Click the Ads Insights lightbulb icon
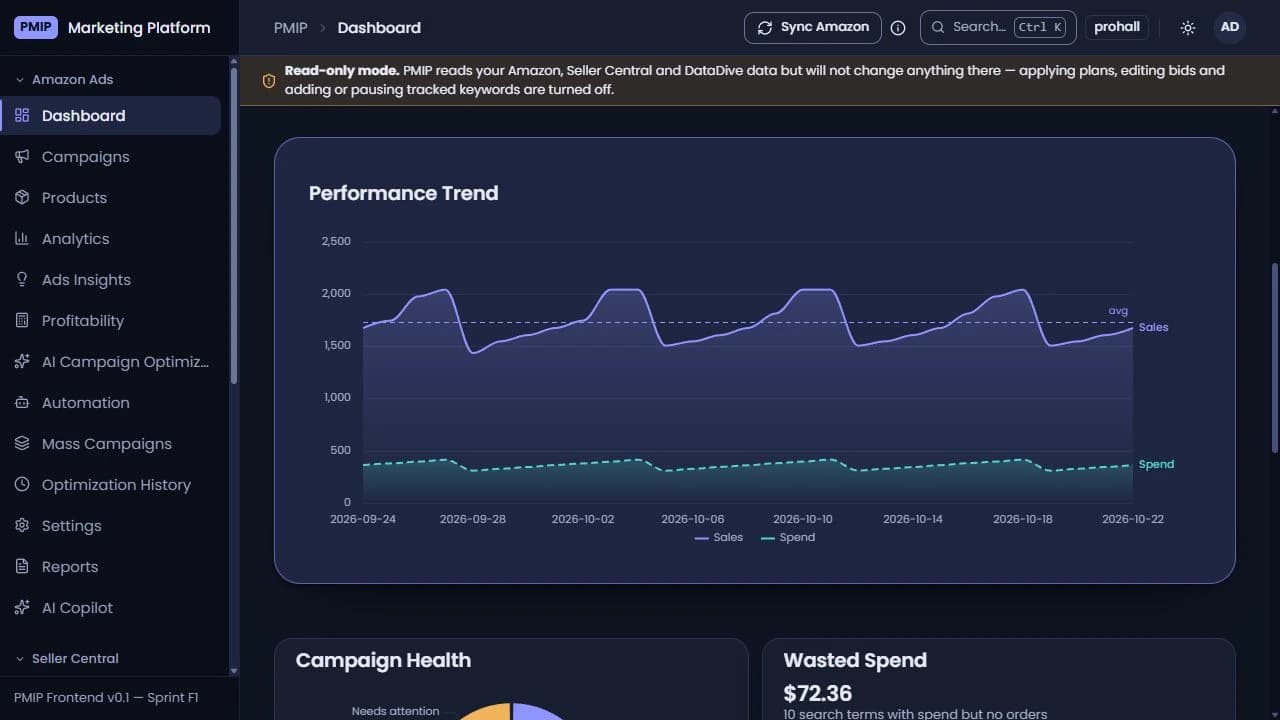Viewport: 1280px width, 720px height. pyautogui.click(x=22, y=280)
